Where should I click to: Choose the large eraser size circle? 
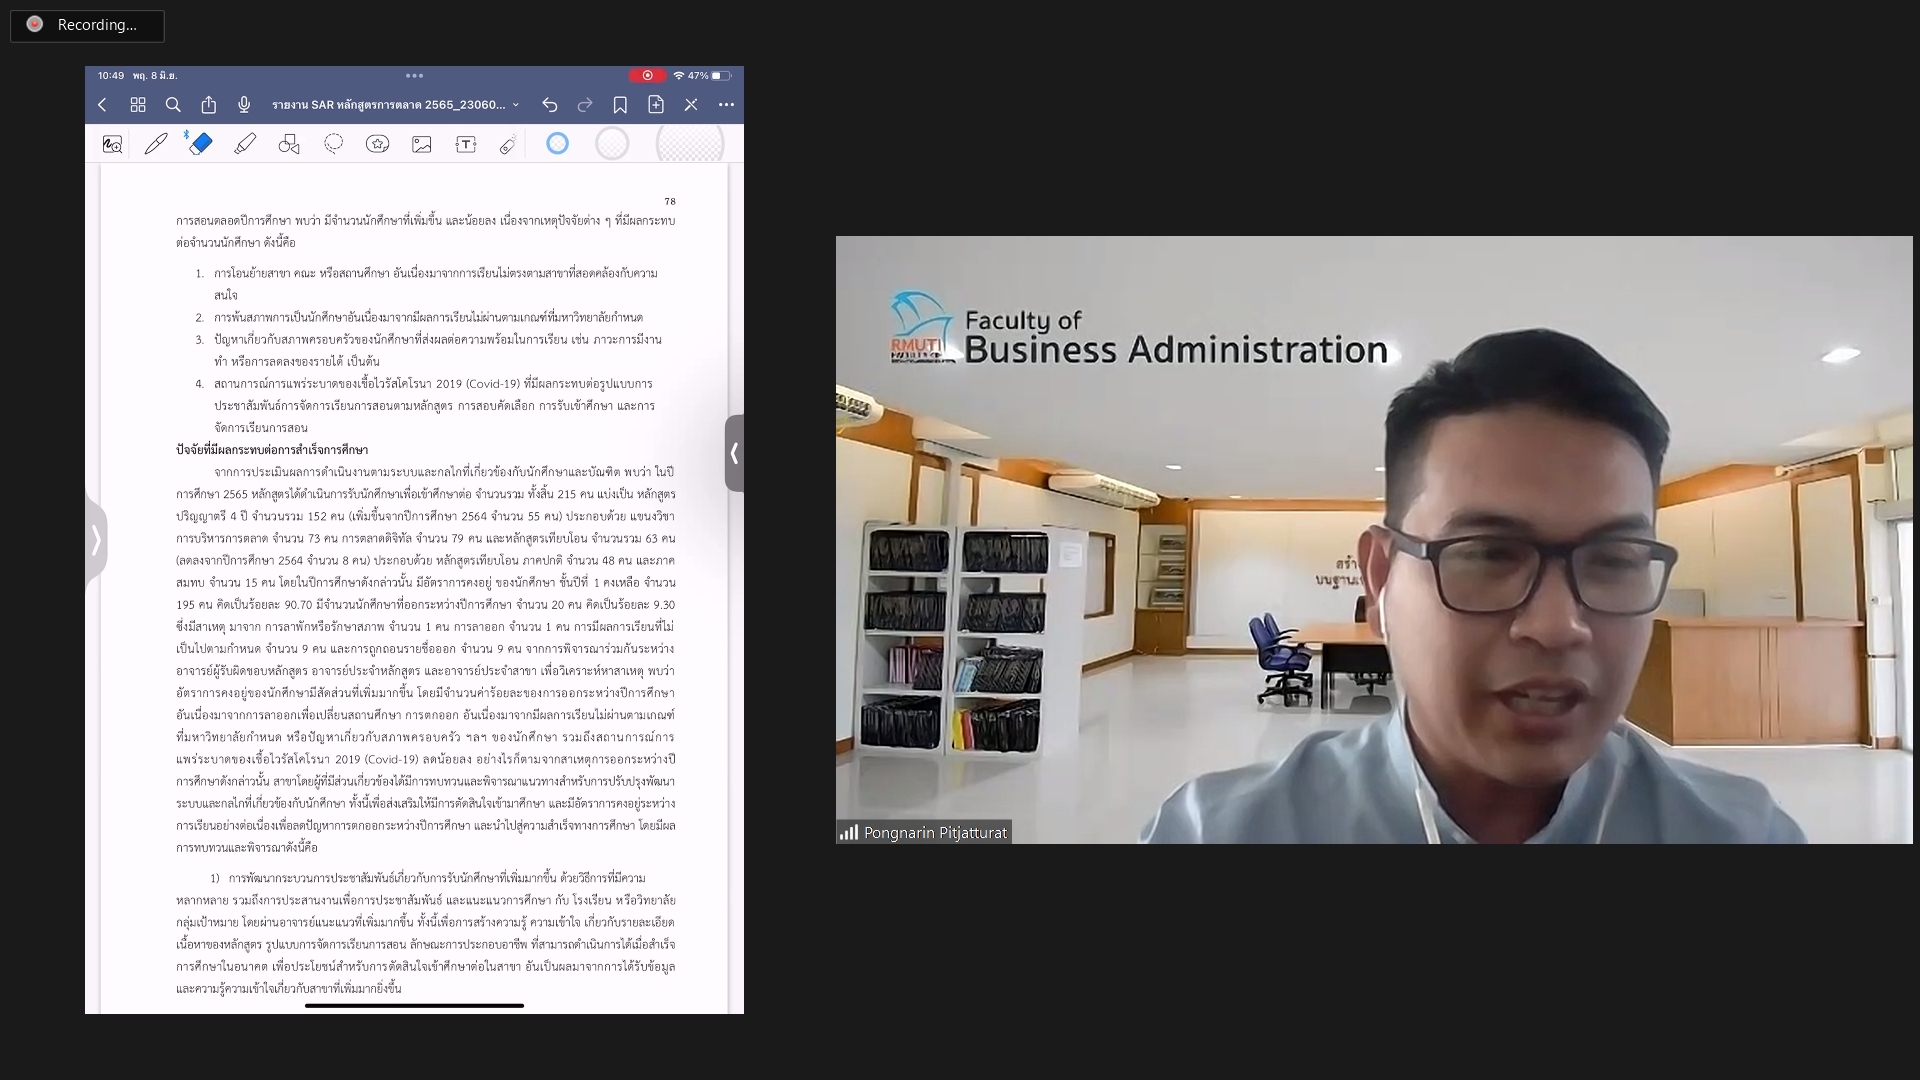(x=690, y=145)
